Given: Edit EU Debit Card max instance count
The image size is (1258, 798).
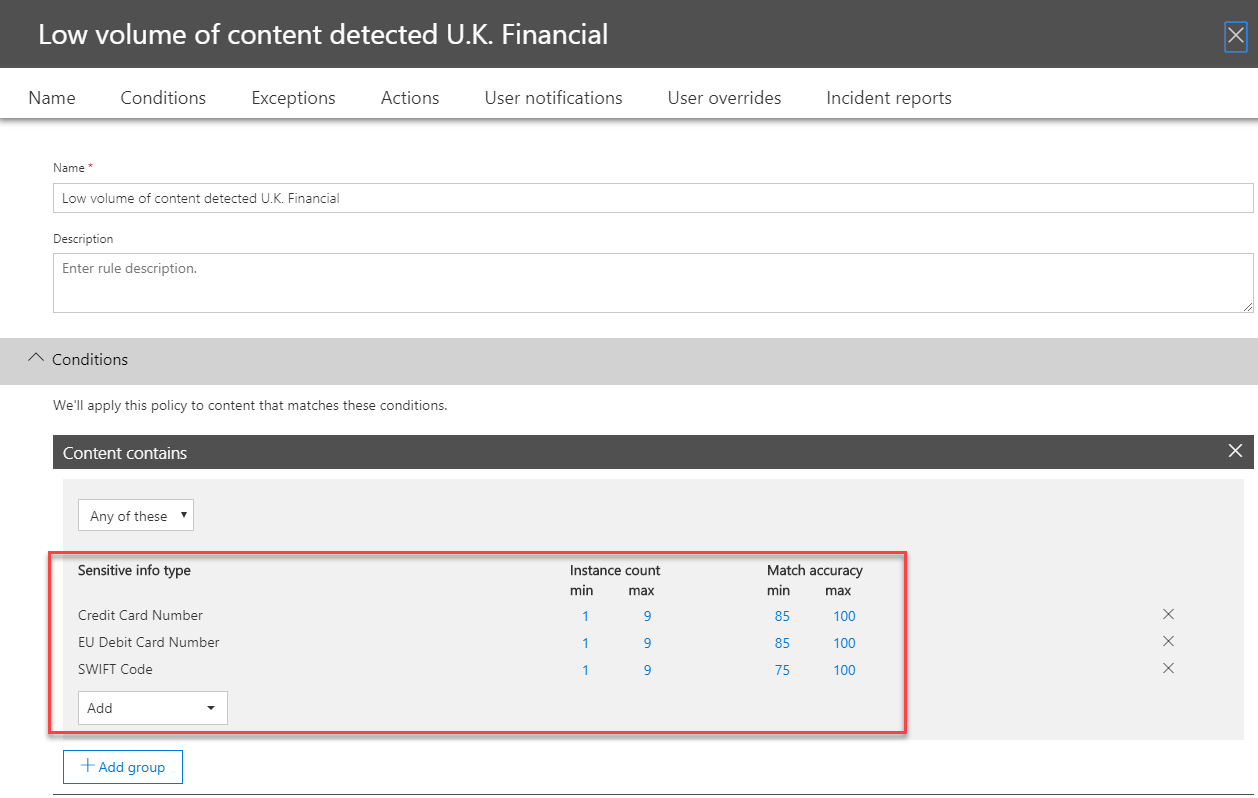Looking at the screenshot, I should pyautogui.click(x=648, y=643).
